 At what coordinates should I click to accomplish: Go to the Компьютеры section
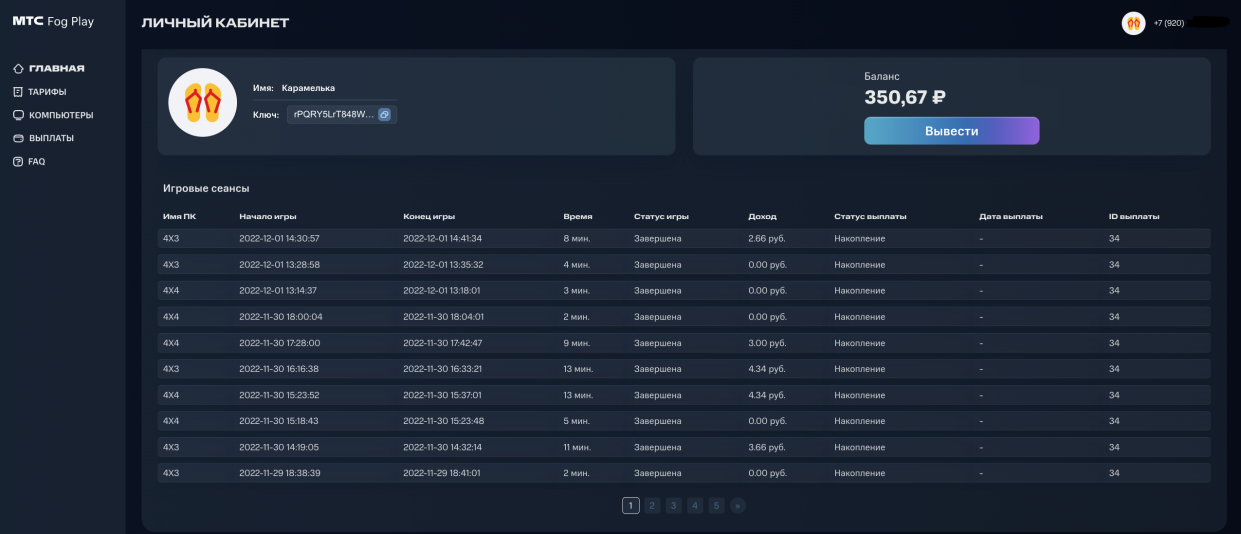(60, 115)
